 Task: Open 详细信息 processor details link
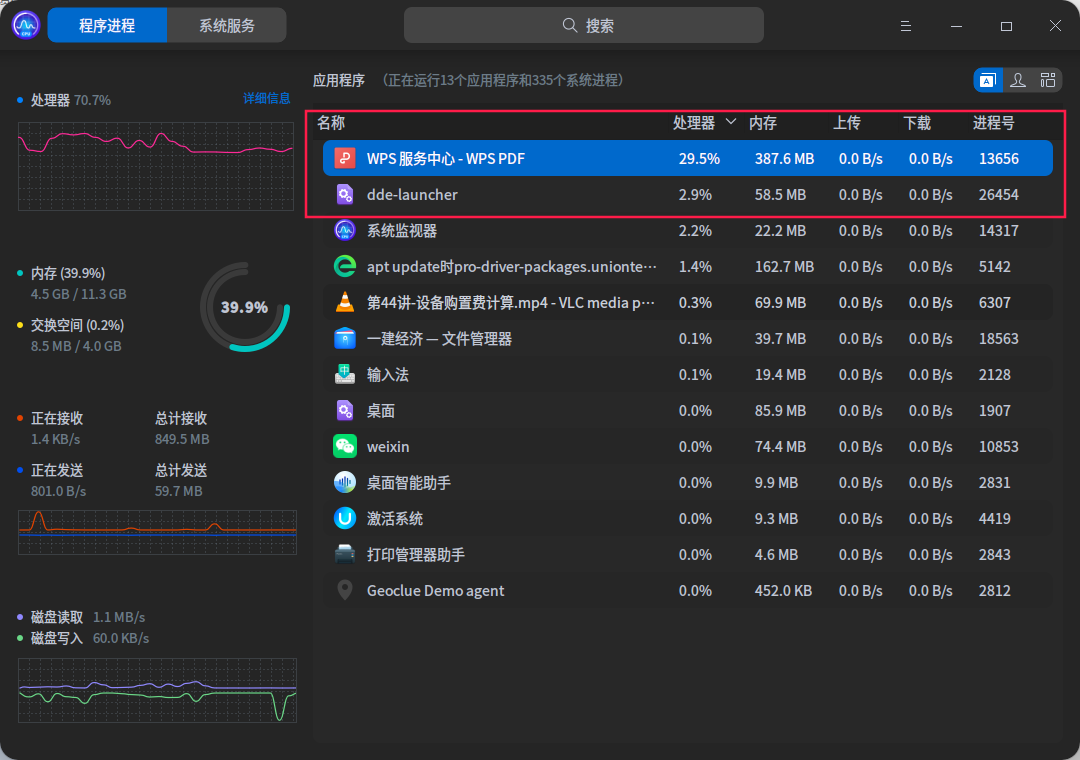click(269, 100)
